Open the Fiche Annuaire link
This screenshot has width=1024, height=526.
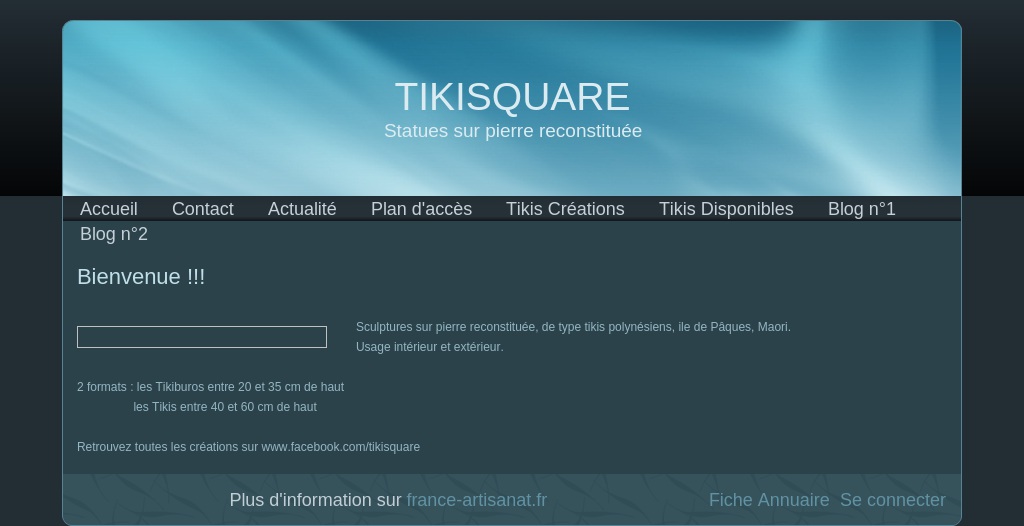769,500
